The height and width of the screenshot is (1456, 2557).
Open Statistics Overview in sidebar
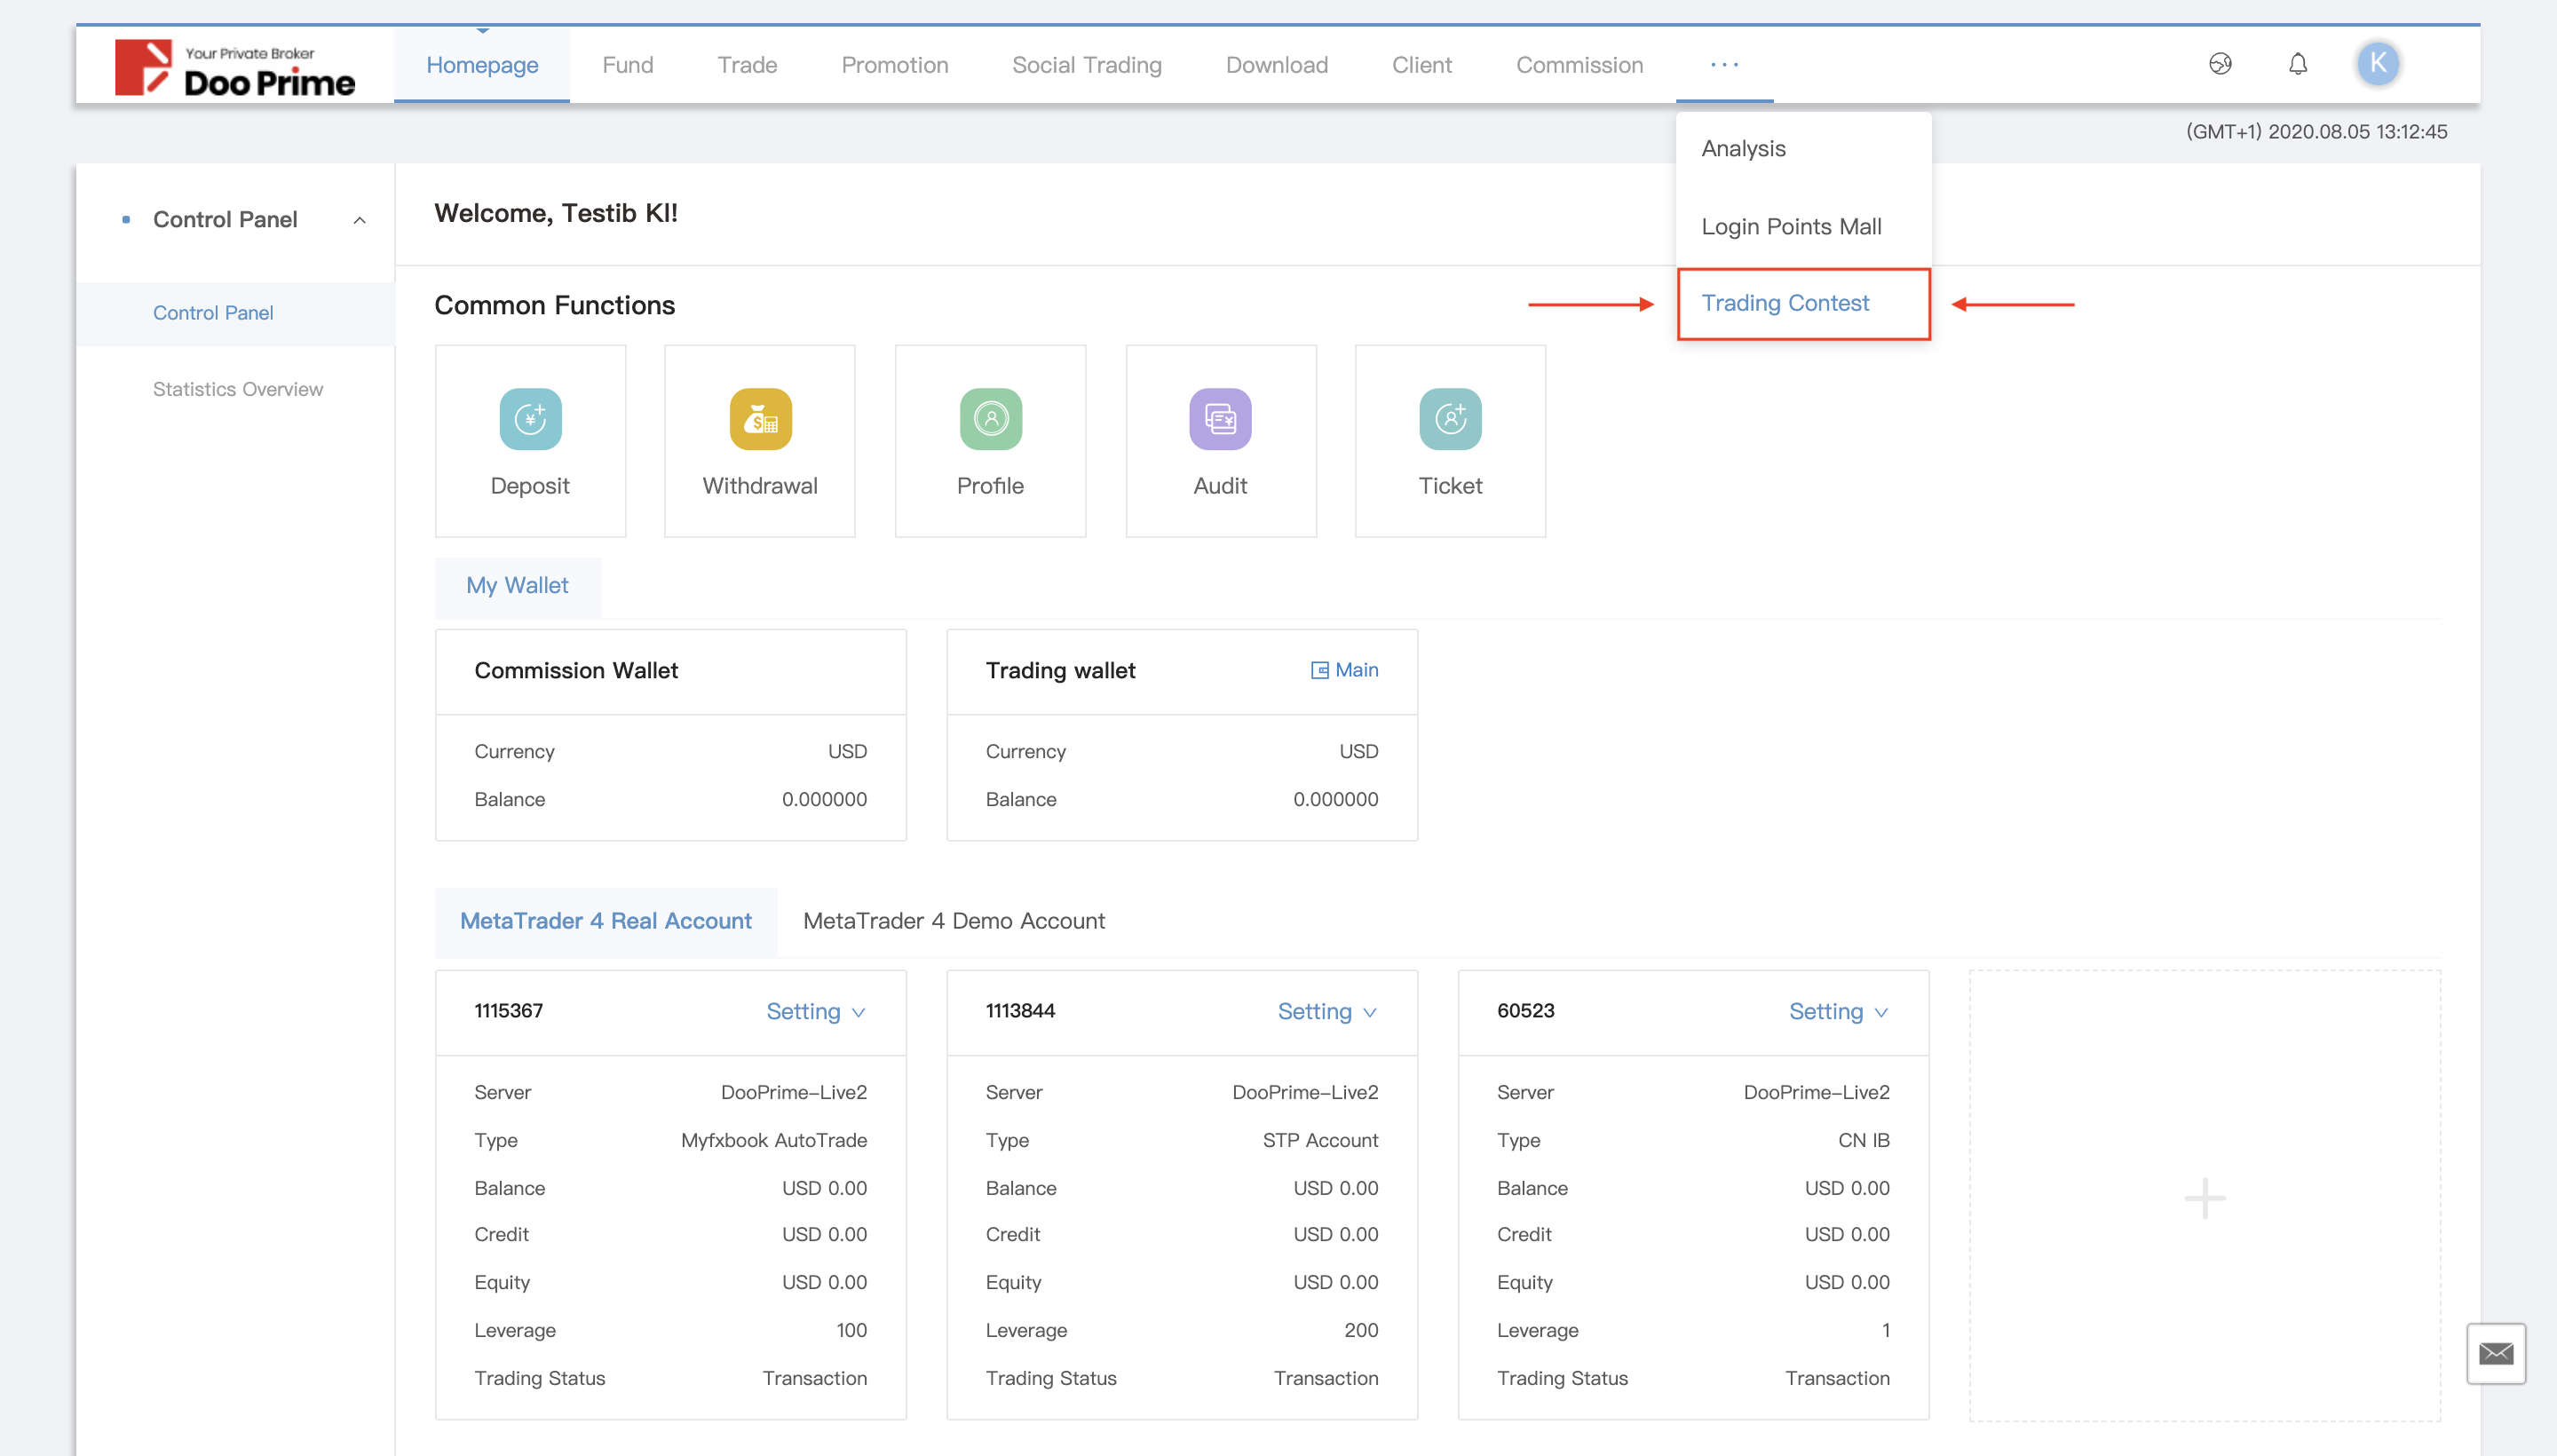[238, 389]
